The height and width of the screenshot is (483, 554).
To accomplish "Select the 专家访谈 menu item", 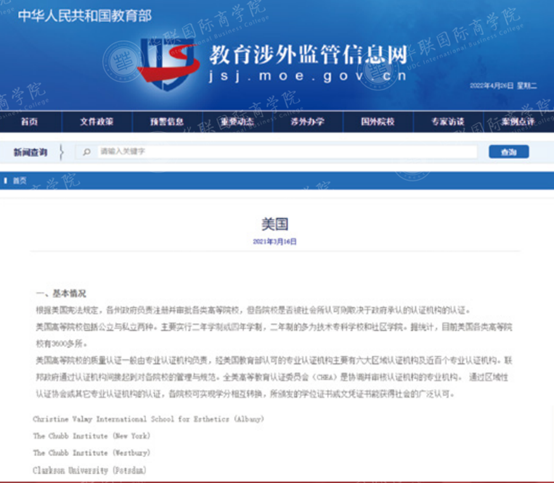I will coord(448,122).
